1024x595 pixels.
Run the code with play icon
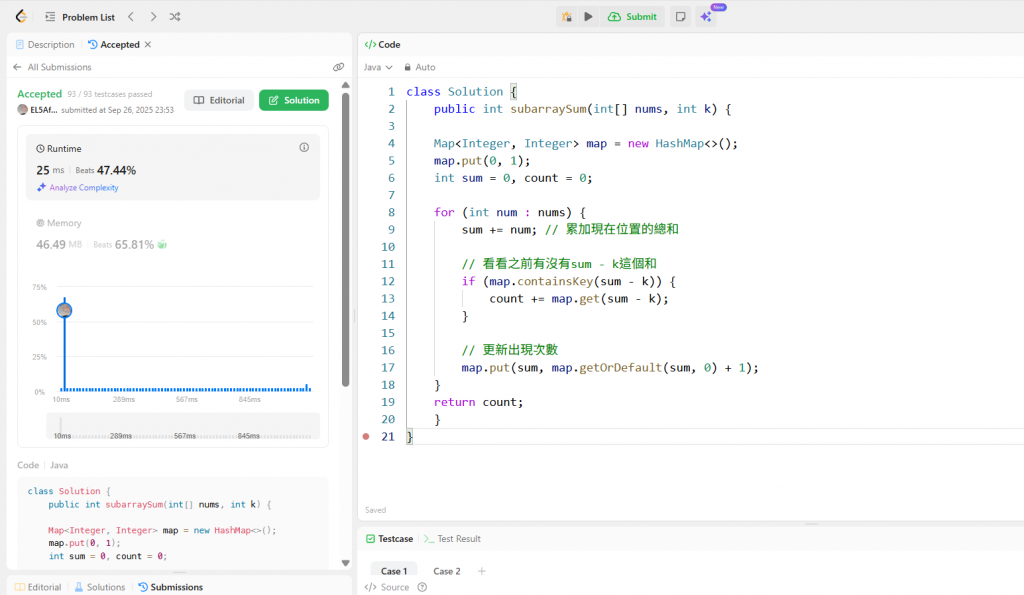(588, 17)
